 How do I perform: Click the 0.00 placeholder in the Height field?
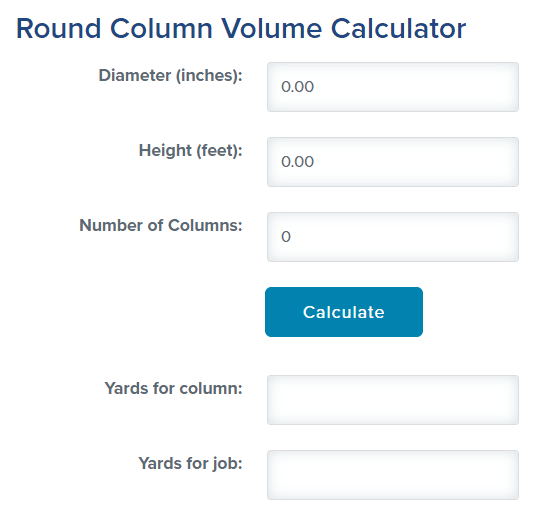coord(298,162)
